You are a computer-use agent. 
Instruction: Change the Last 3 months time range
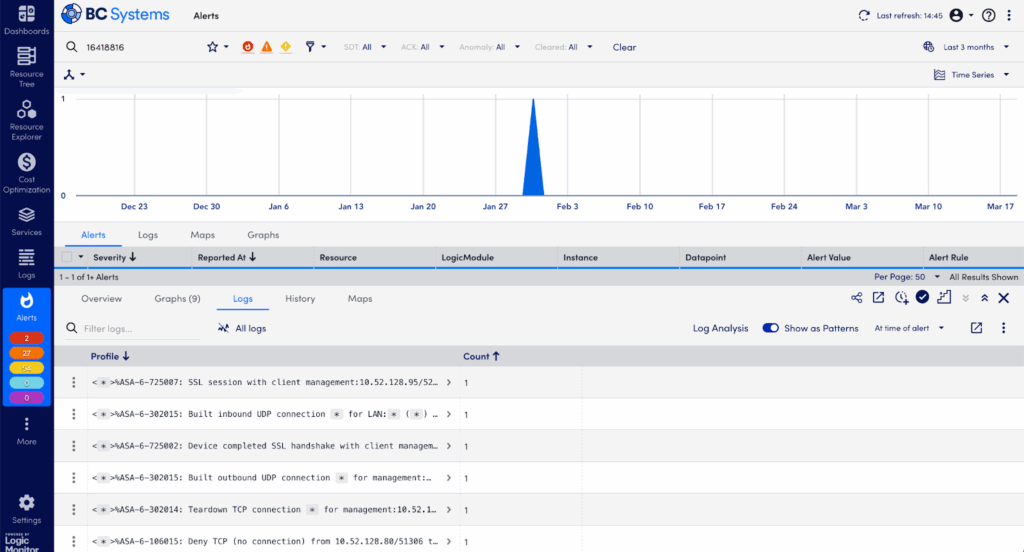click(x=967, y=47)
